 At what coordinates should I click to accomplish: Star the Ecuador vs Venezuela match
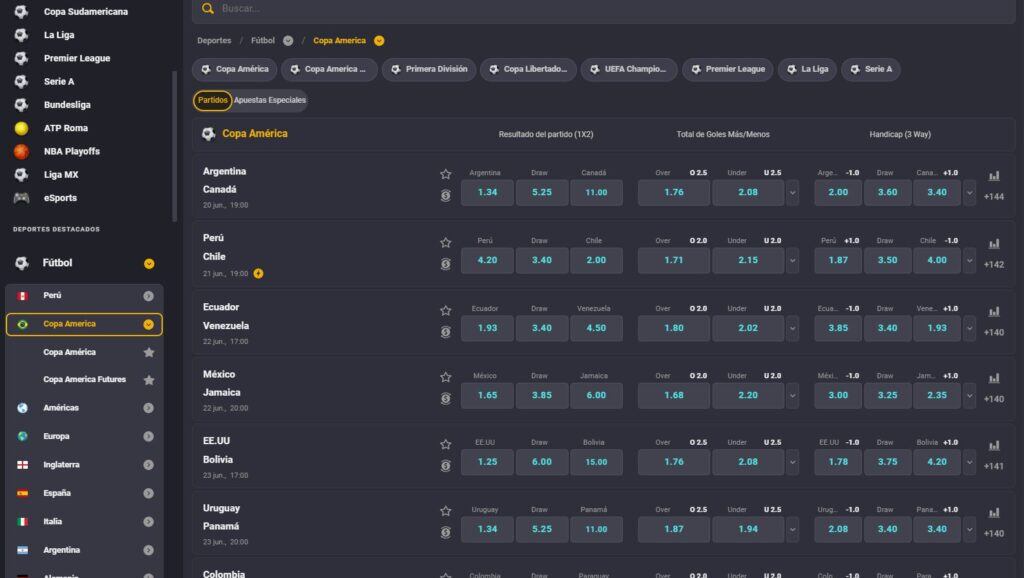446,310
